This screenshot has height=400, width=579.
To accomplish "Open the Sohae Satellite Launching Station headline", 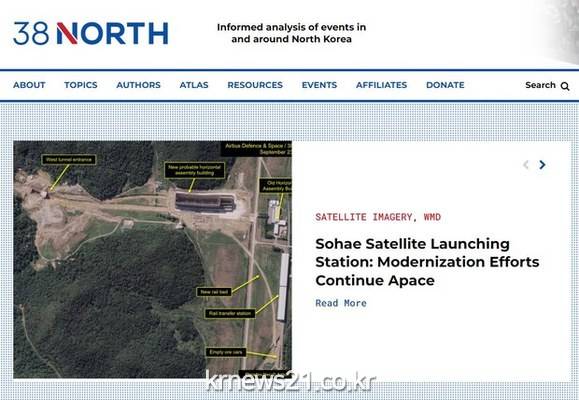I will (x=427, y=262).
